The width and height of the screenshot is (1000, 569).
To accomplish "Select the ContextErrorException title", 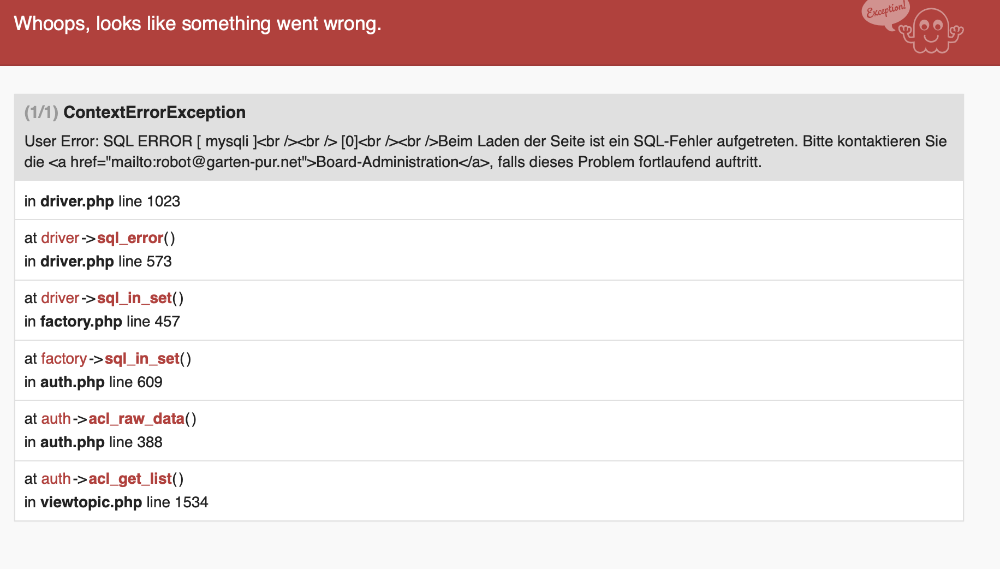I will coord(154,112).
